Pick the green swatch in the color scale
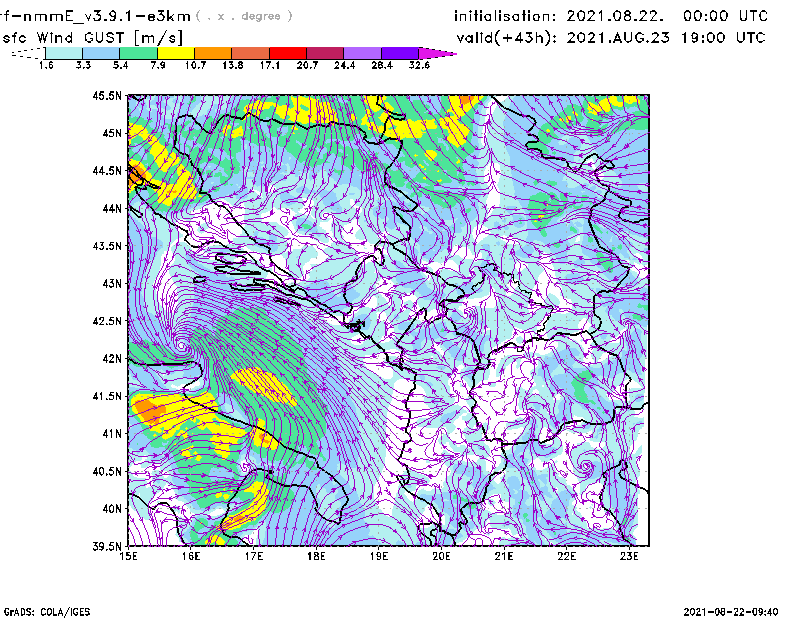Viewport: 800px width, 618px height. coord(139,53)
